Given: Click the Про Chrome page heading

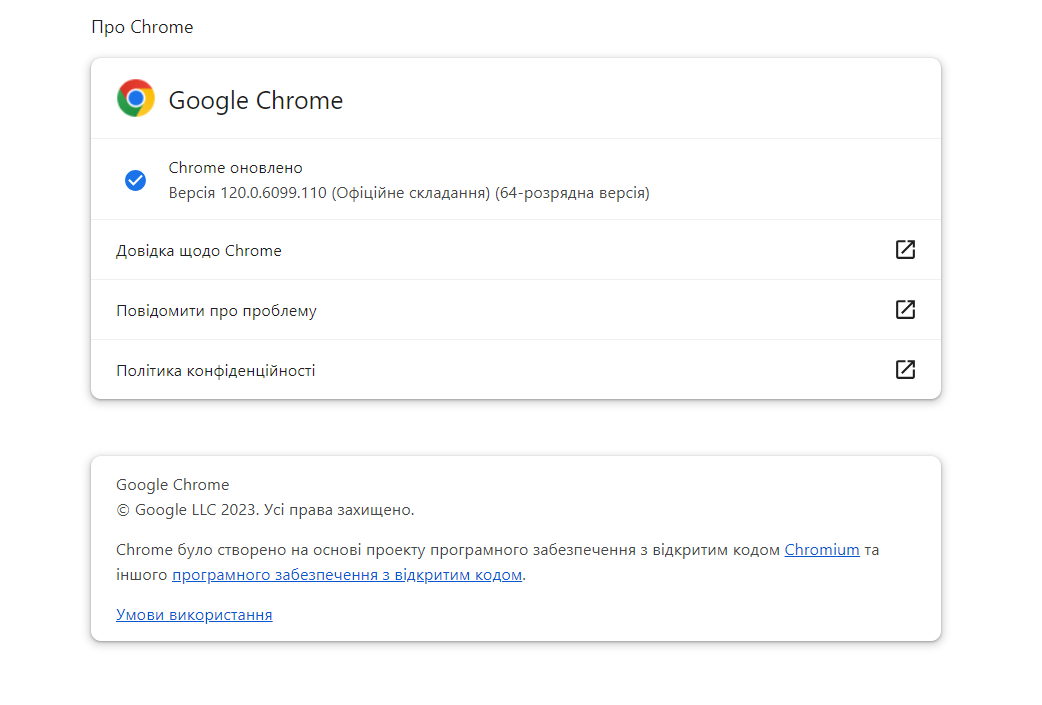Looking at the screenshot, I should coord(142,27).
